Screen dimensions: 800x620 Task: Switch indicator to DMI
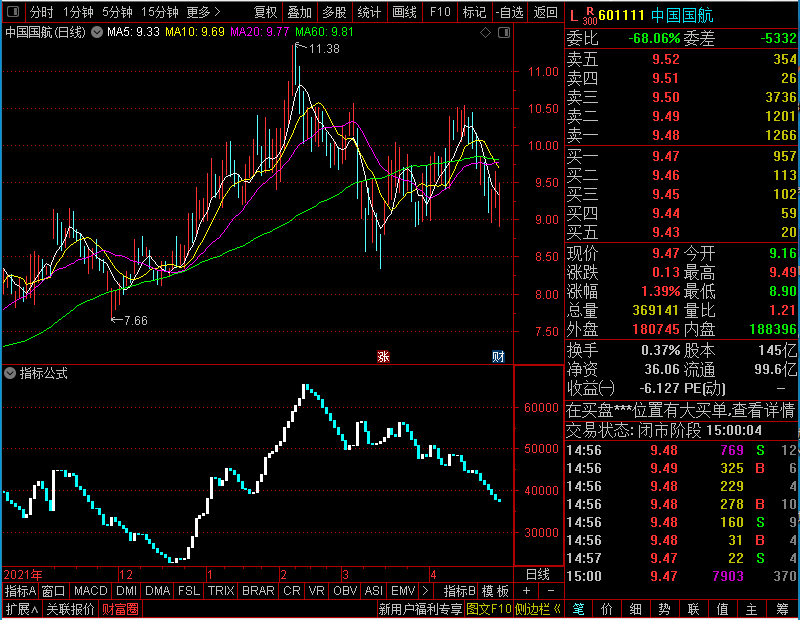point(127,591)
